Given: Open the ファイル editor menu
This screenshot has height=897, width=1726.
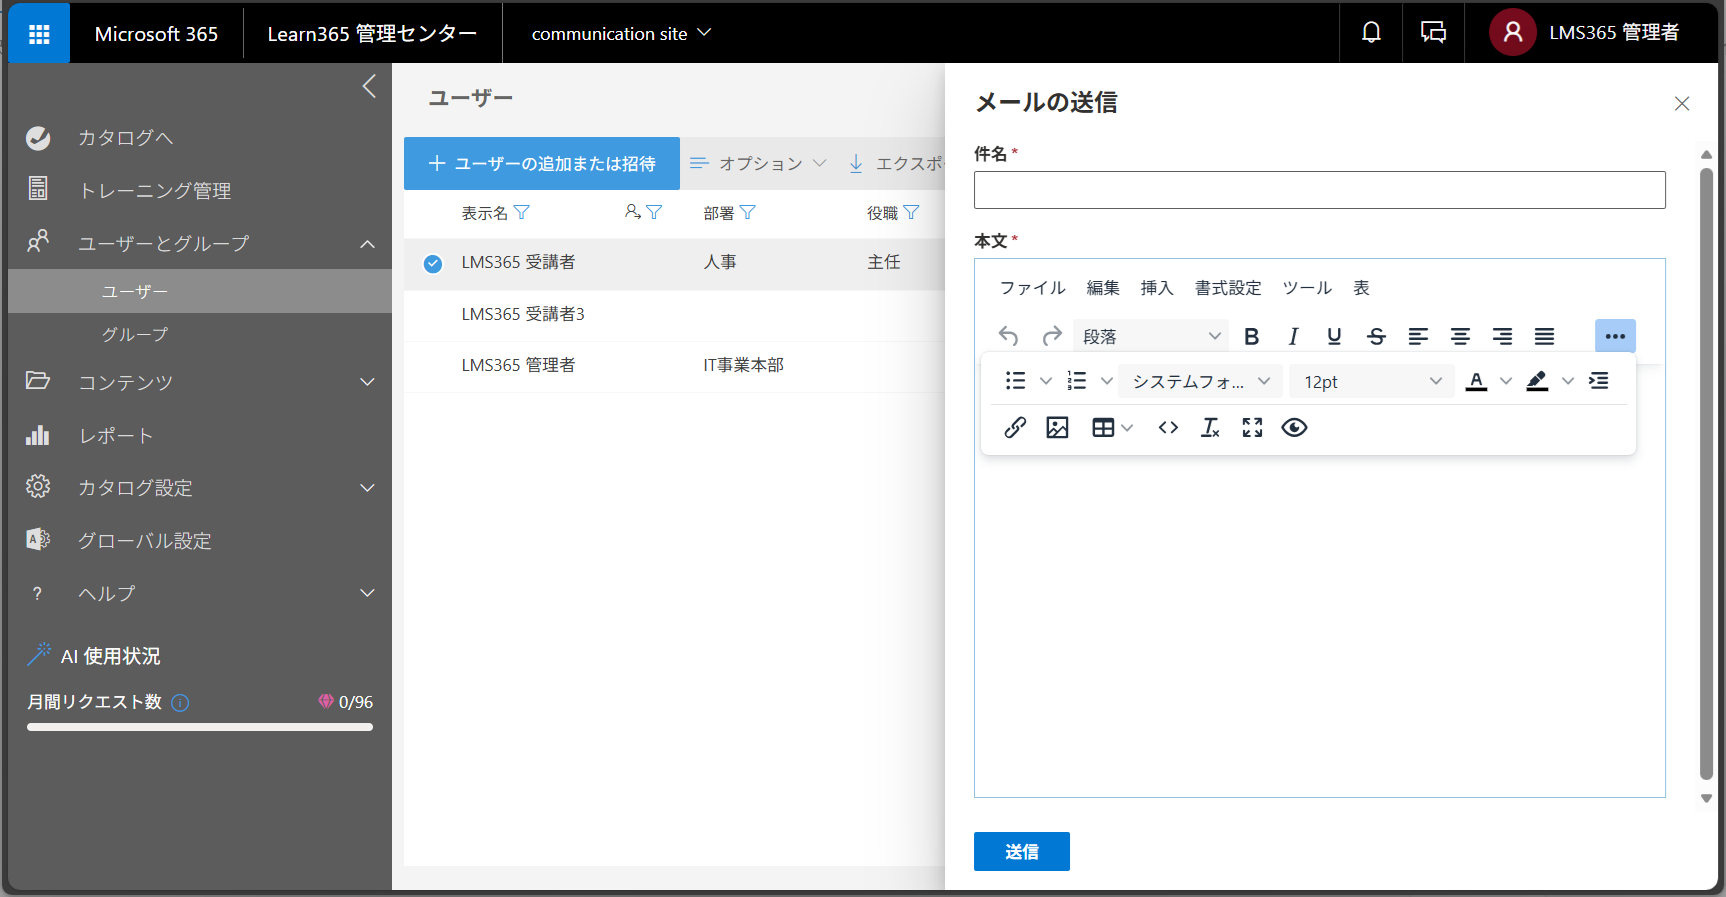Looking at the screenshot, I should coord(1033,288).
